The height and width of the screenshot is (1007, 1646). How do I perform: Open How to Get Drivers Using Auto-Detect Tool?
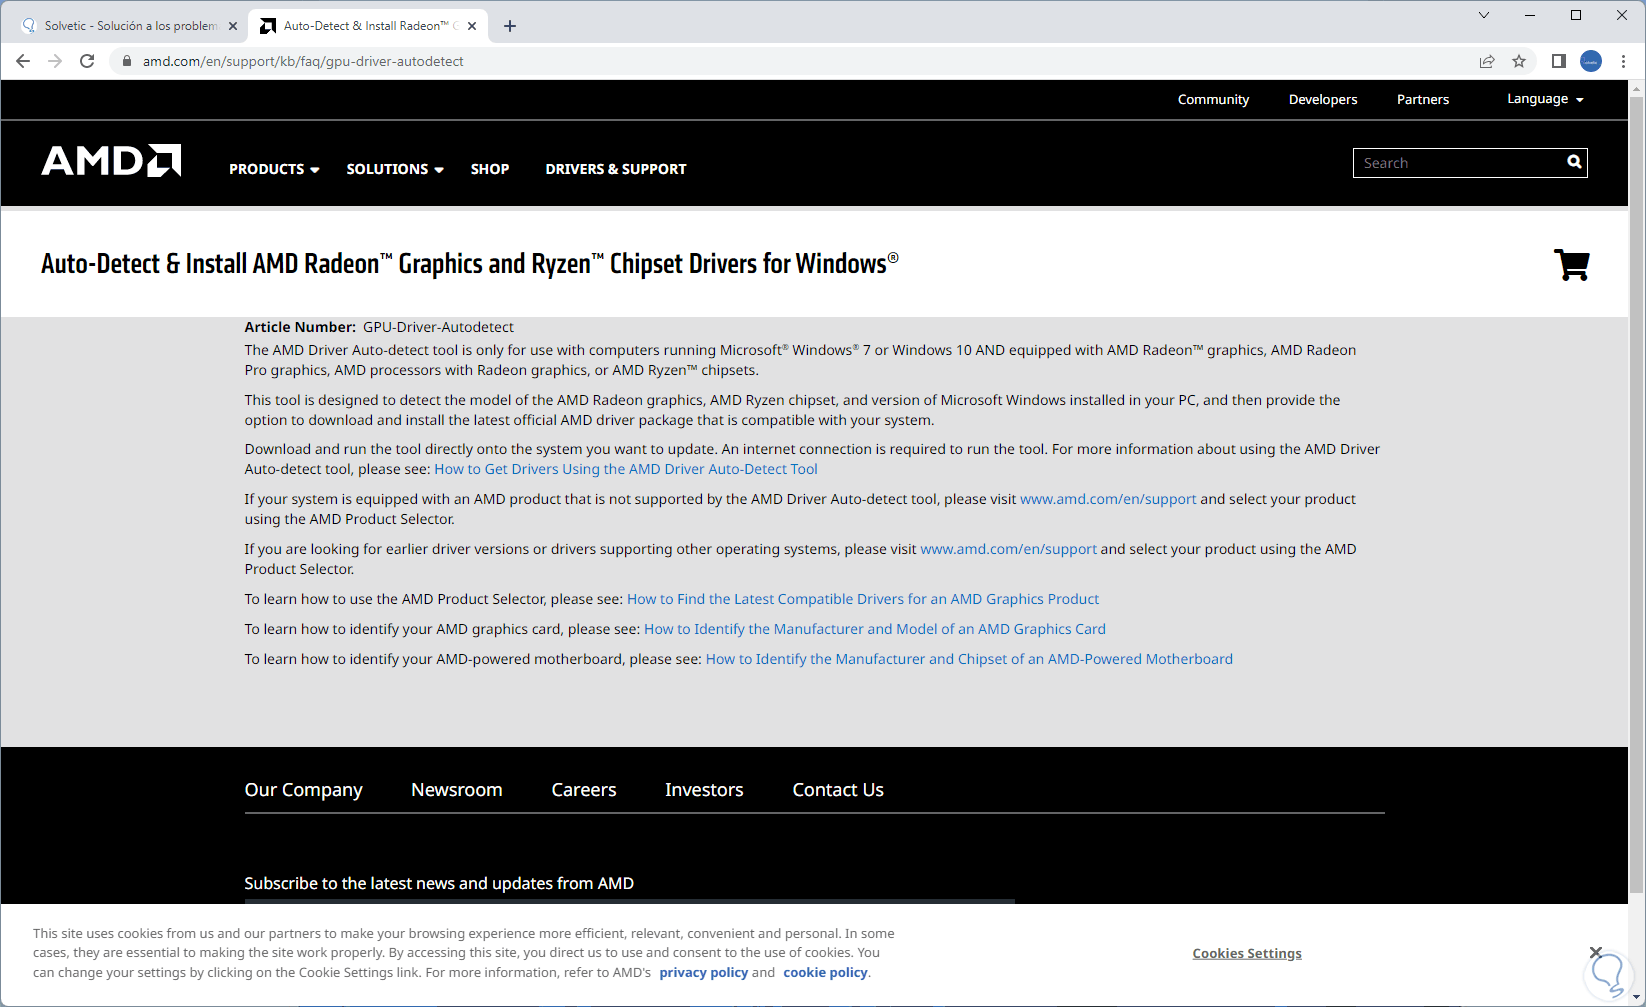(626, 469)
